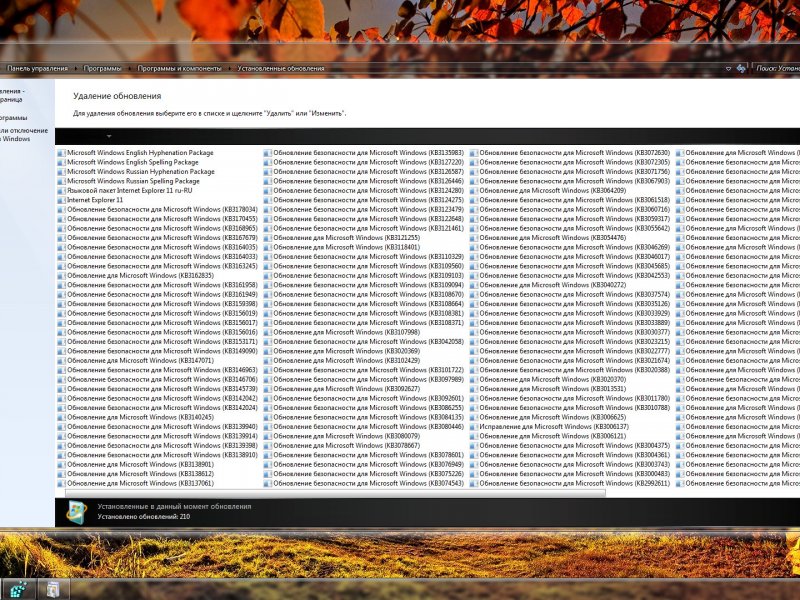Open the column header sort dropdown arrow
800x600 pixels.
109,136
